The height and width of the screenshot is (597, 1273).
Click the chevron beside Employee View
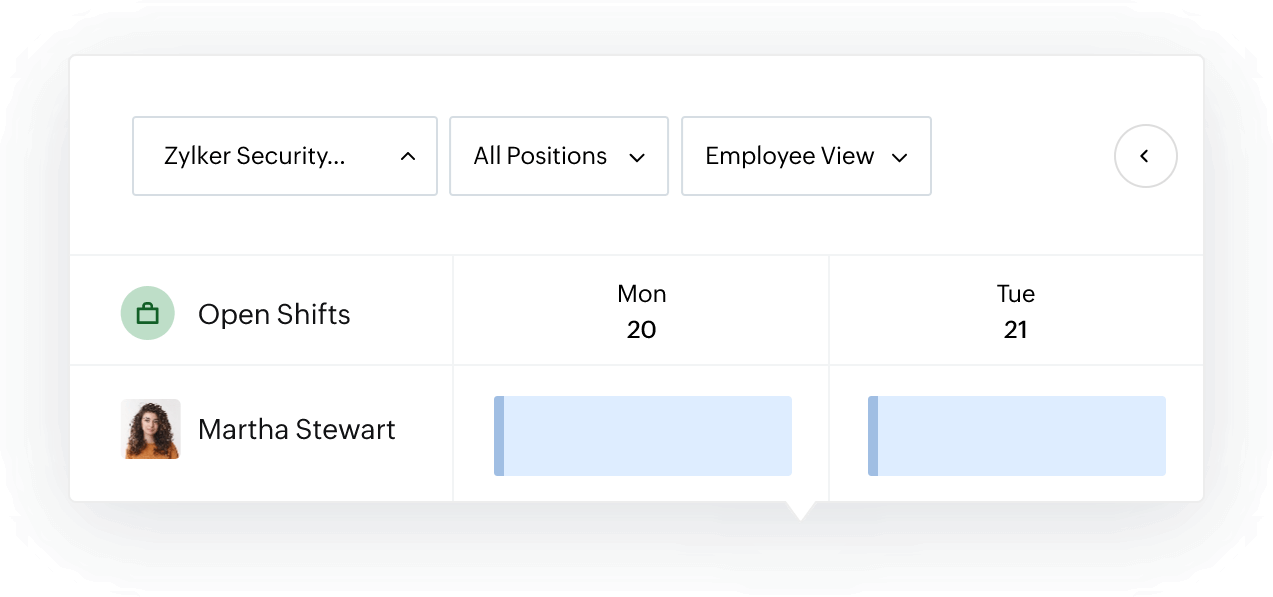pyautogui.click(x=899, y=157)
